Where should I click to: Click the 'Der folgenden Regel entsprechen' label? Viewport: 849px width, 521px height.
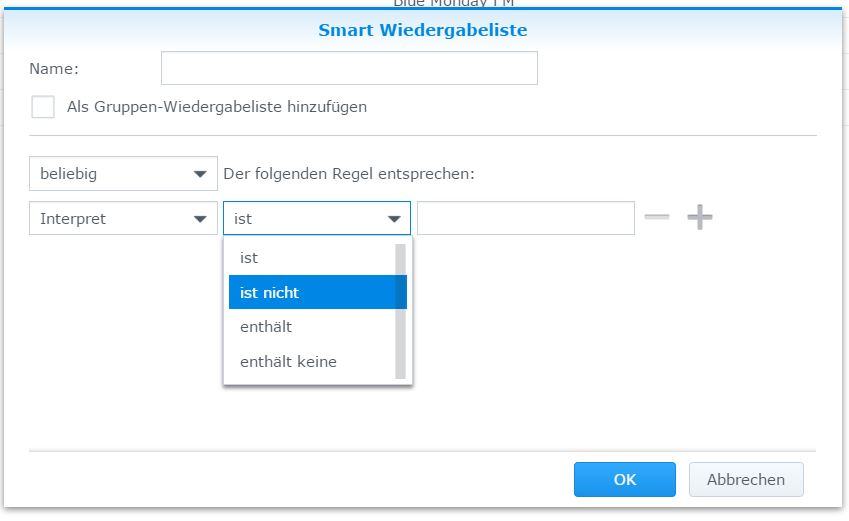[349, 174]
